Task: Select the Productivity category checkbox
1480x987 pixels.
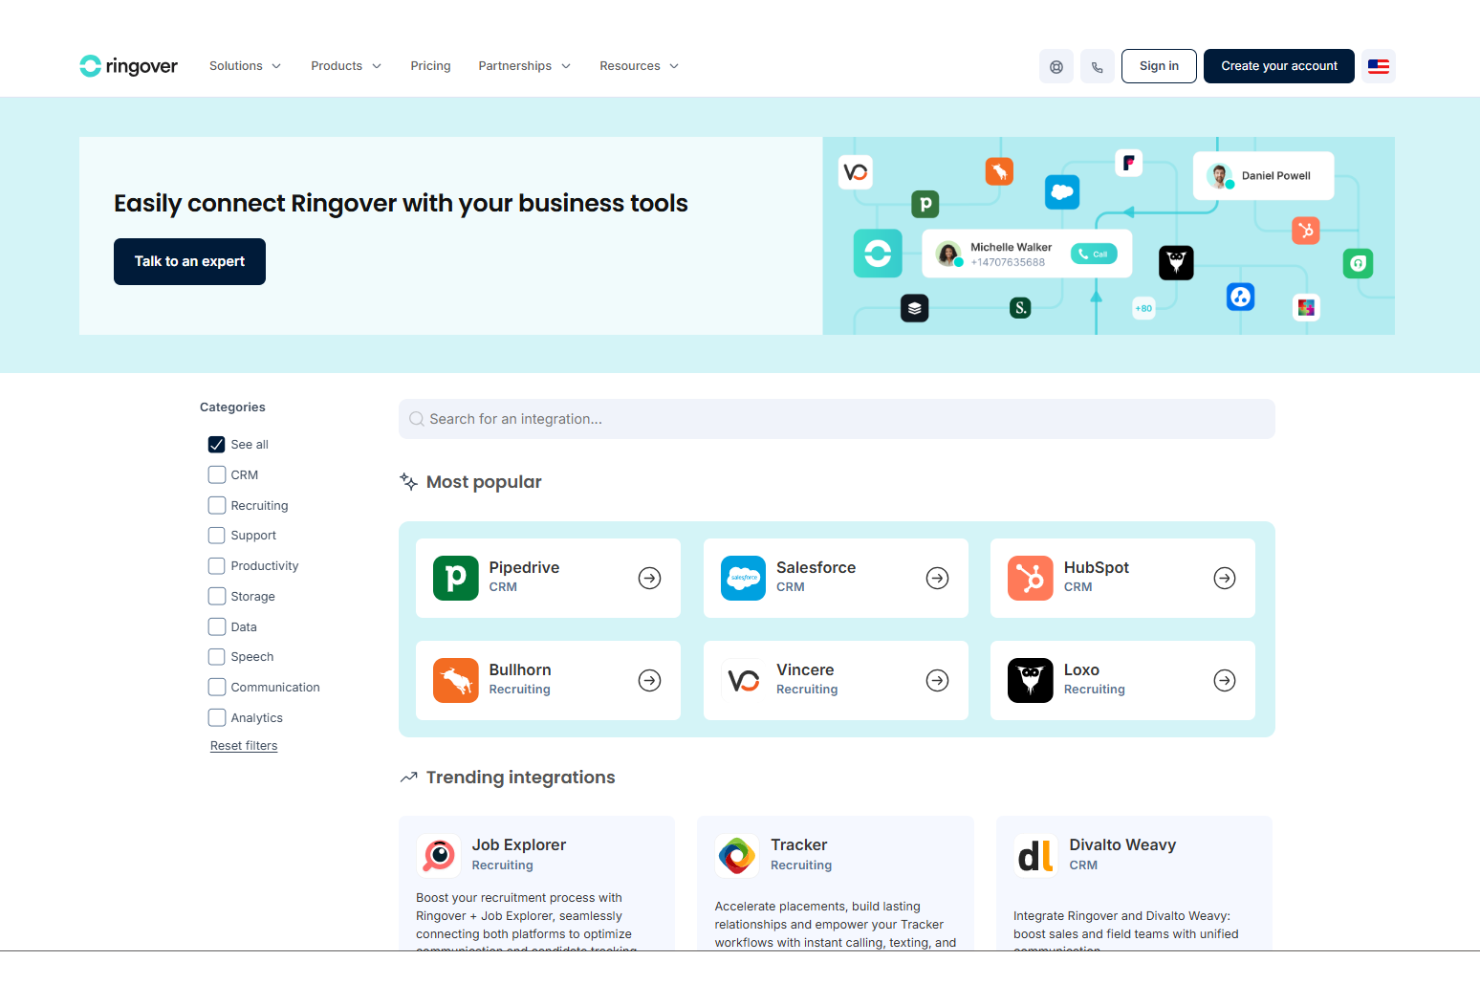Action: point(216,566)
